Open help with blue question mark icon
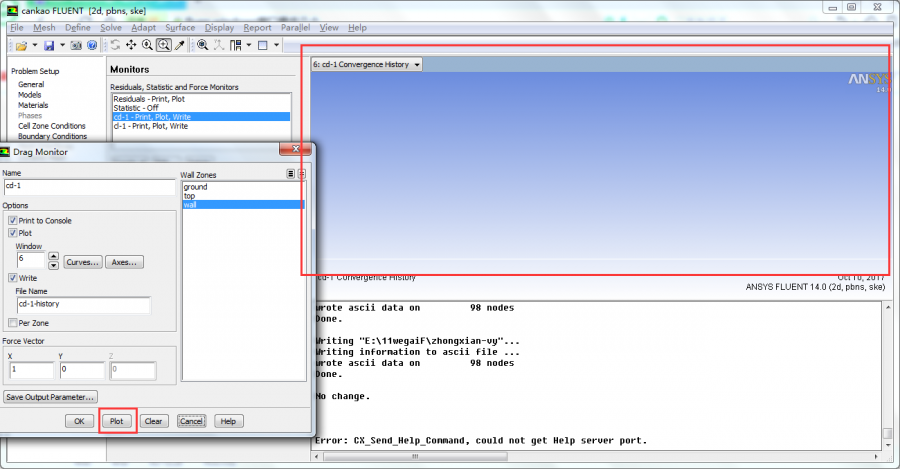The width and height of the screenshot is (900, 469). pos(92,45)
